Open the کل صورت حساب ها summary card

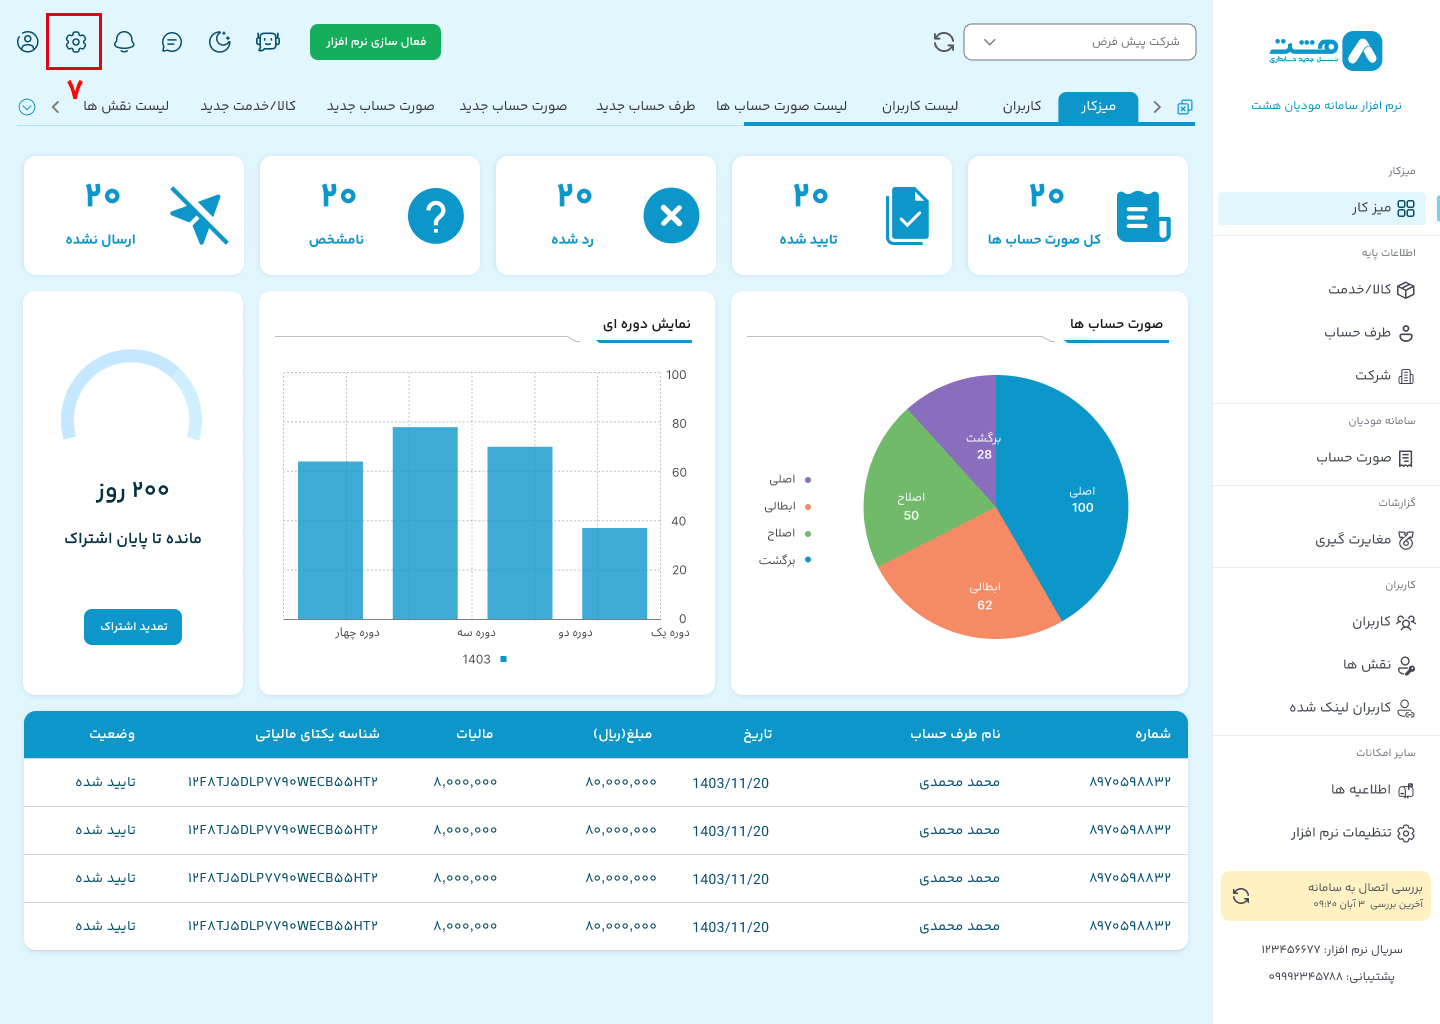coord(1077,215)
